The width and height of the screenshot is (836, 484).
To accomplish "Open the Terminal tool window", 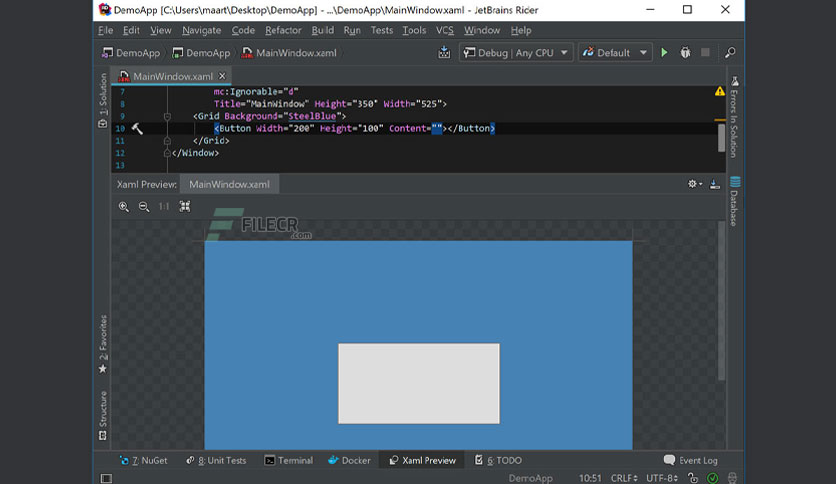I will coord(288,461).
